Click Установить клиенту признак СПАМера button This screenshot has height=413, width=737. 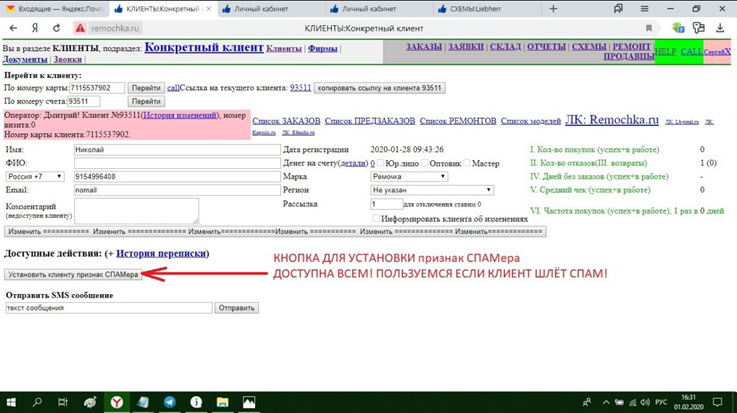pos(72,274)
